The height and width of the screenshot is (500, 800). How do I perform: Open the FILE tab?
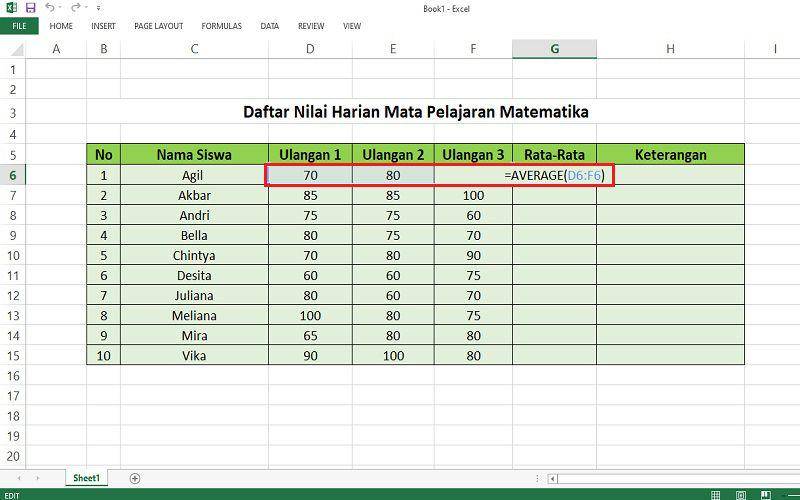tap(19, 26)
